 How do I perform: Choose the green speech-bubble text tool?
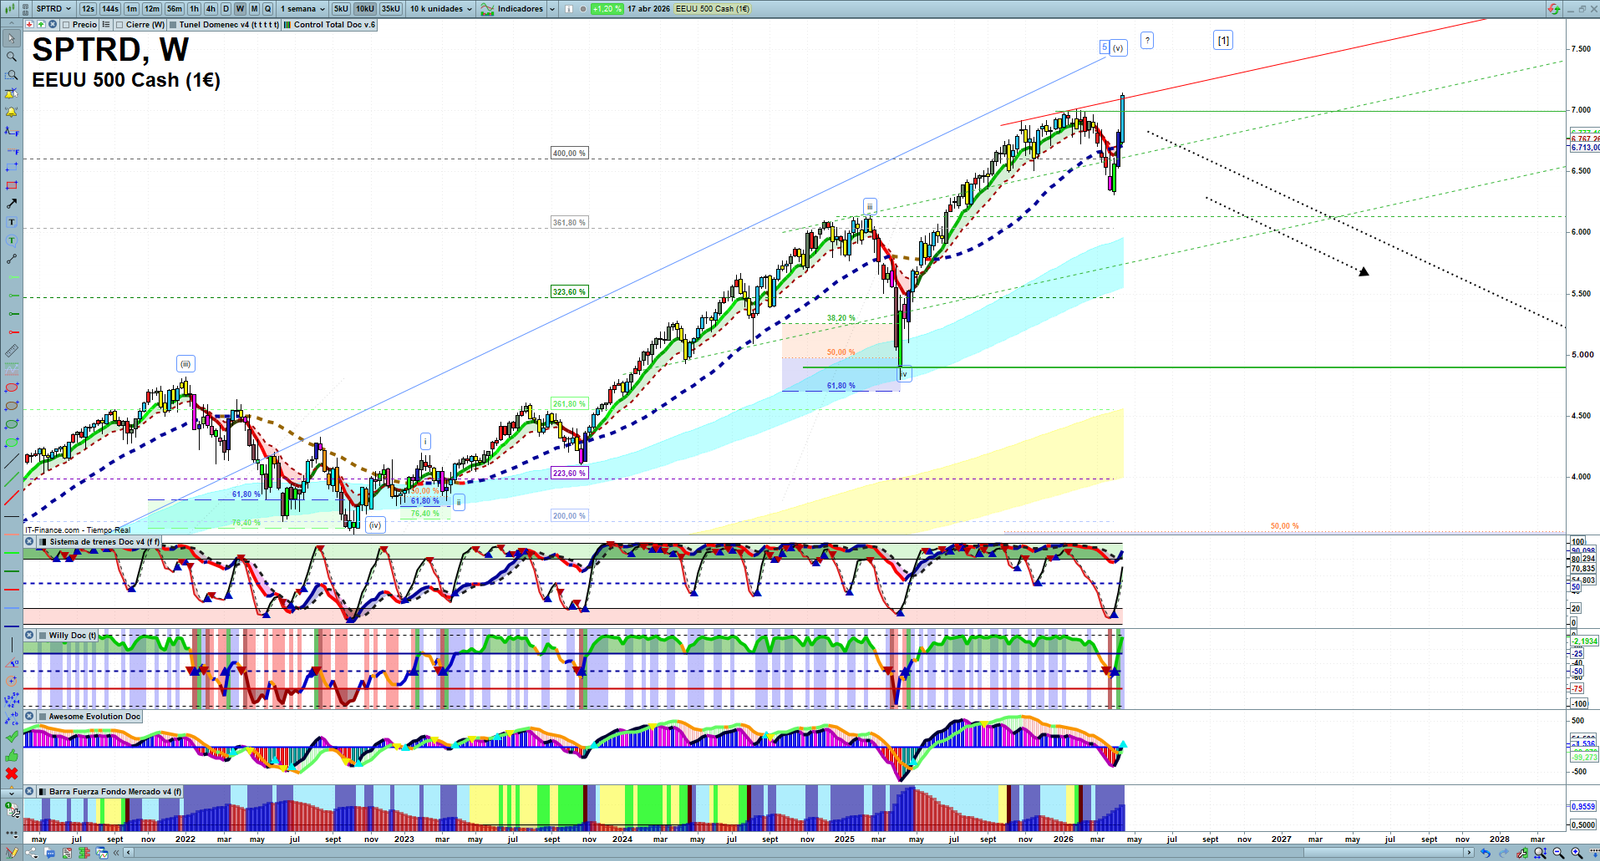click(x=11, y=241)
